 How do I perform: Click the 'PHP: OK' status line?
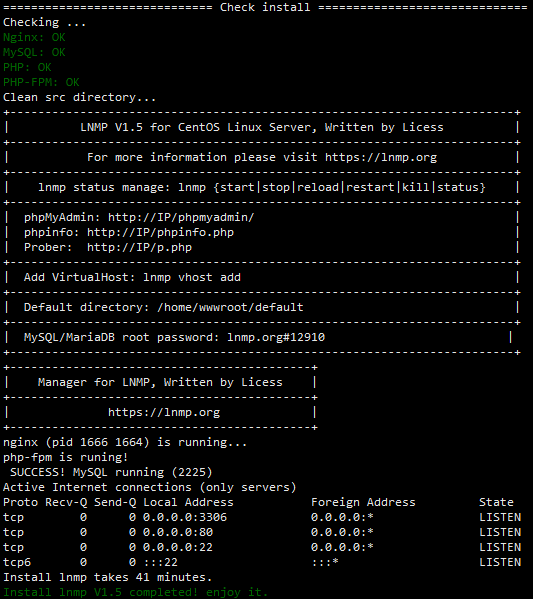click(27, 67)
